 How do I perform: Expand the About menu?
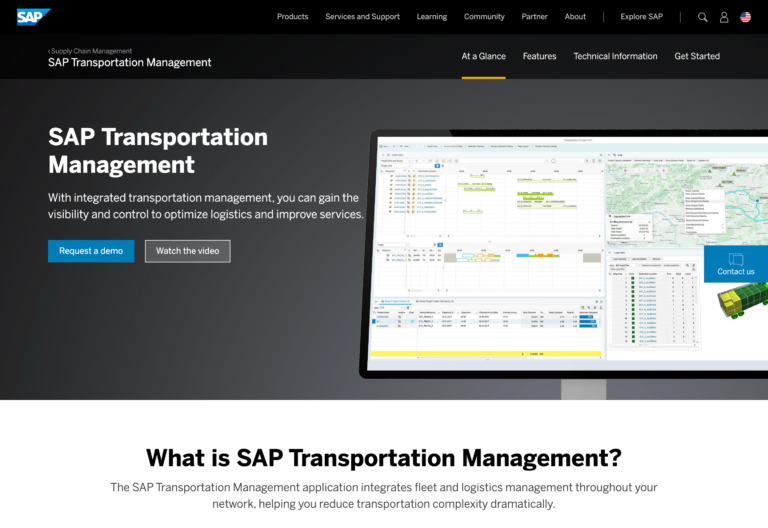(x=575, y=17)
